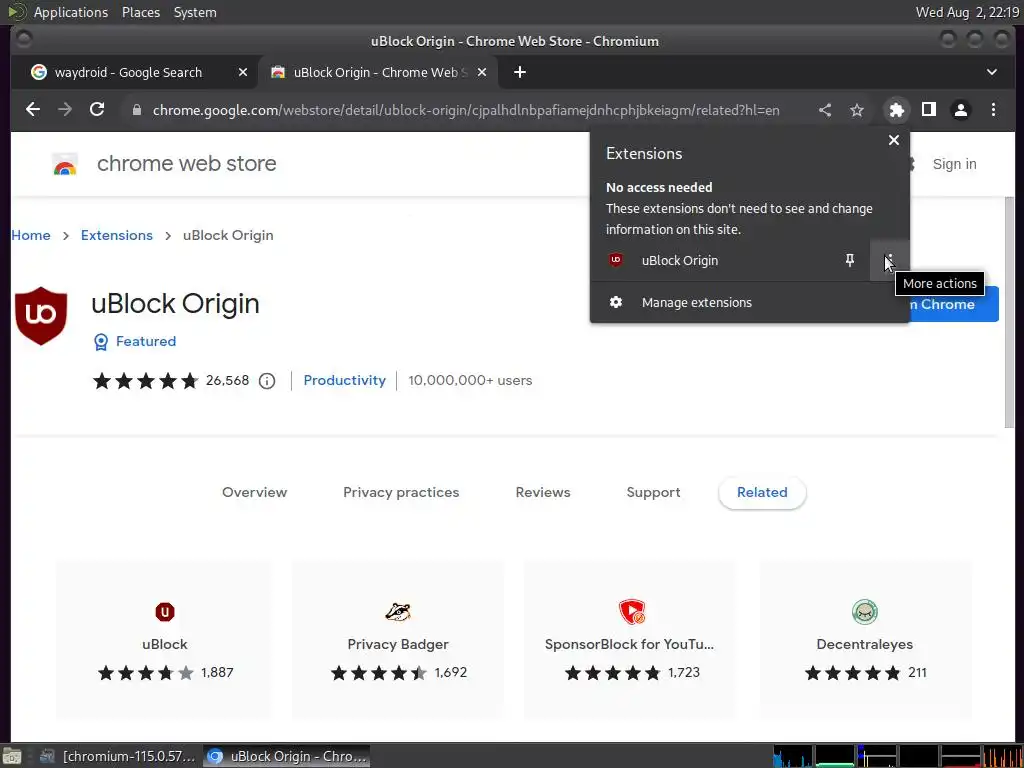Open the share page icon in address bar
This screenshot has width=1024, height=768.
point(825,110)
